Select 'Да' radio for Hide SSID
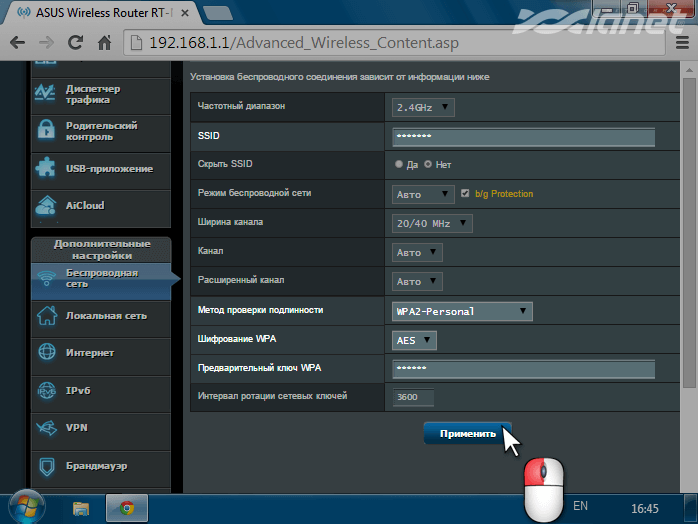This screenshot has width=698, height=524. tap(399, 164)
